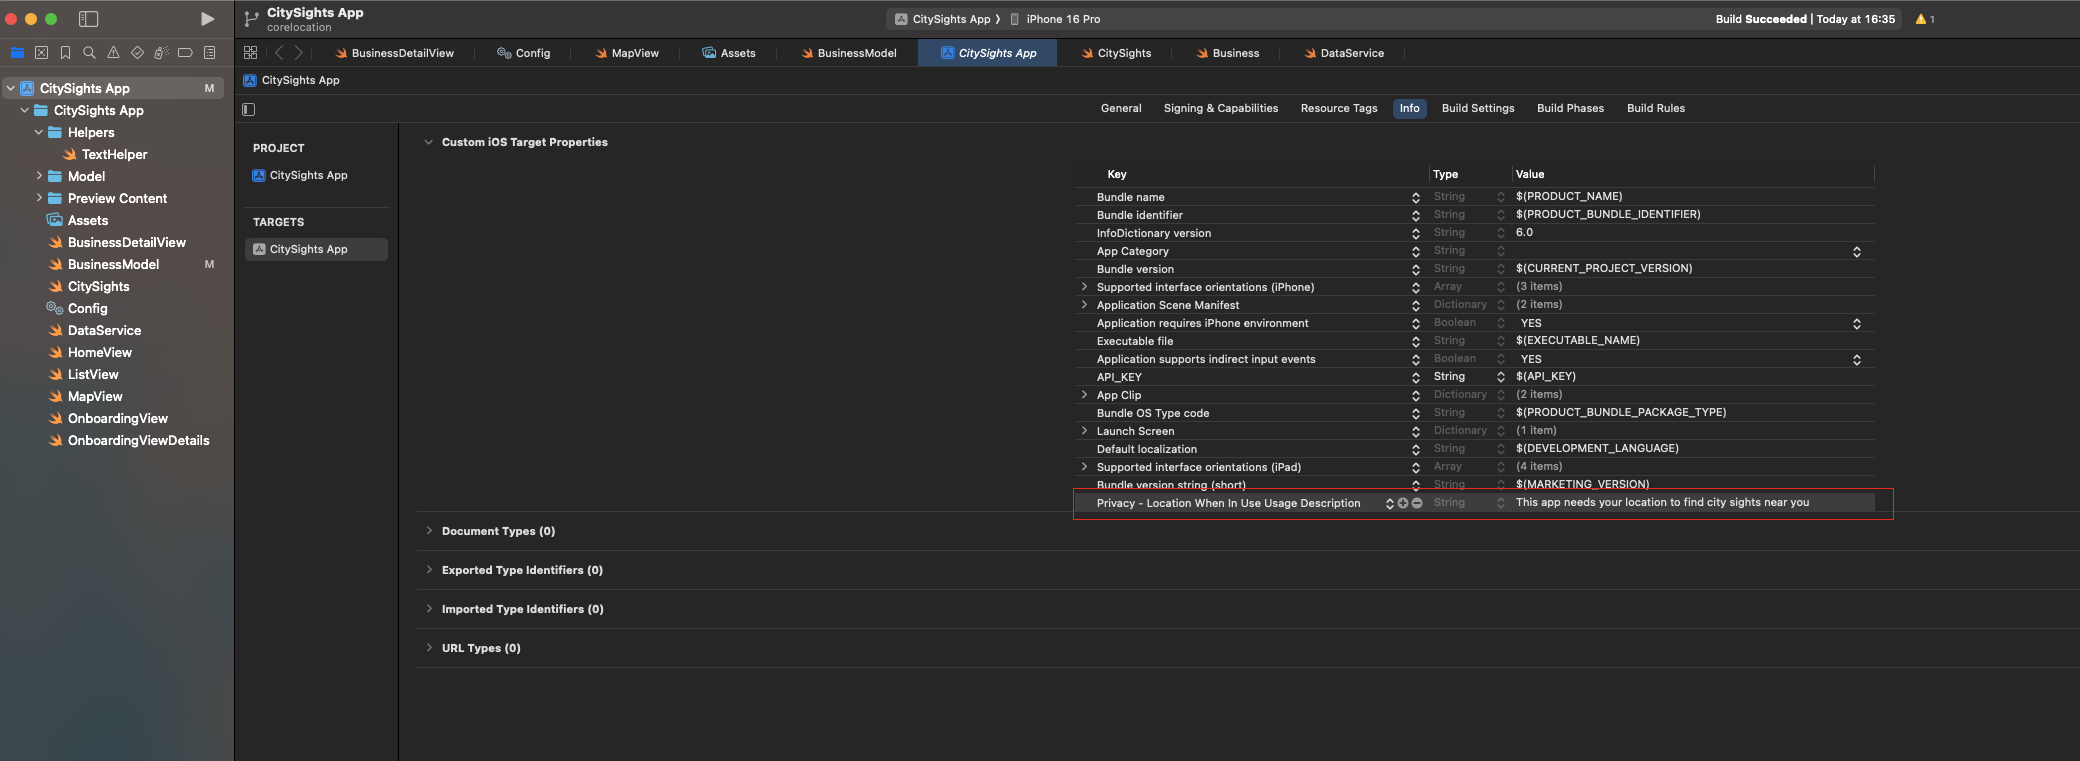
Task: Toggle the navigator sidebar in the title bar
Action: tap(88, 19)
